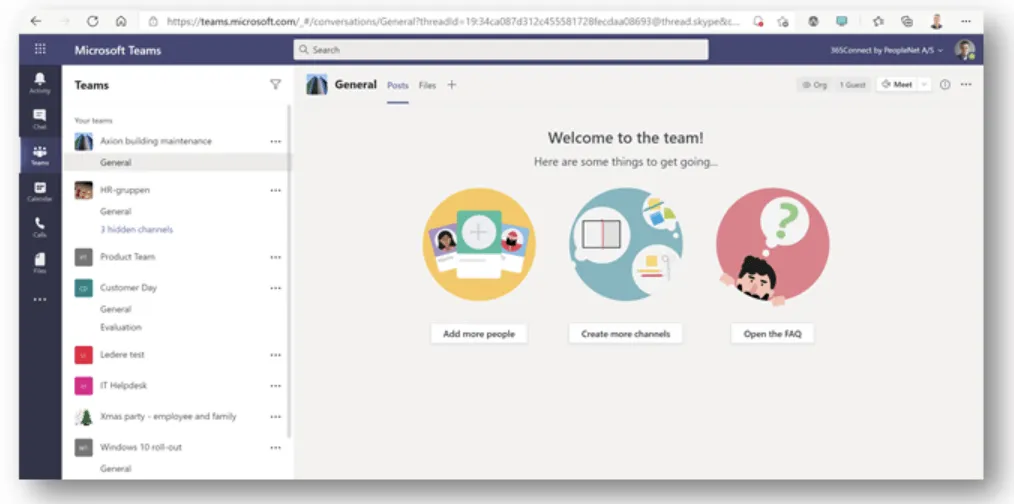Open the IT Helpdesk team
This screenshot has height=504, width=1014.
coord(124,386)
